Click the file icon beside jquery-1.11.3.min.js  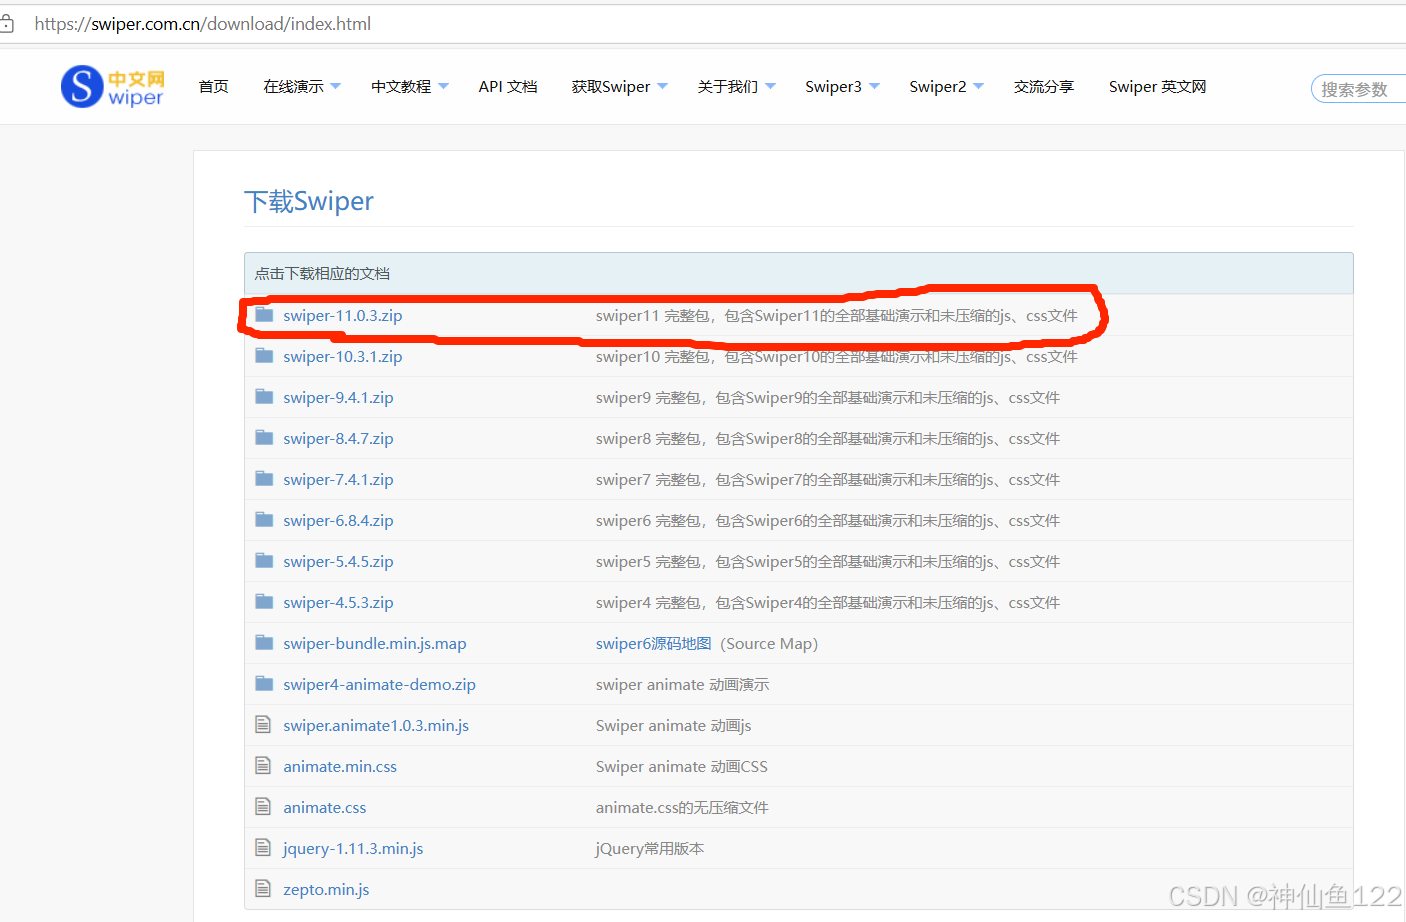(261, 847)
